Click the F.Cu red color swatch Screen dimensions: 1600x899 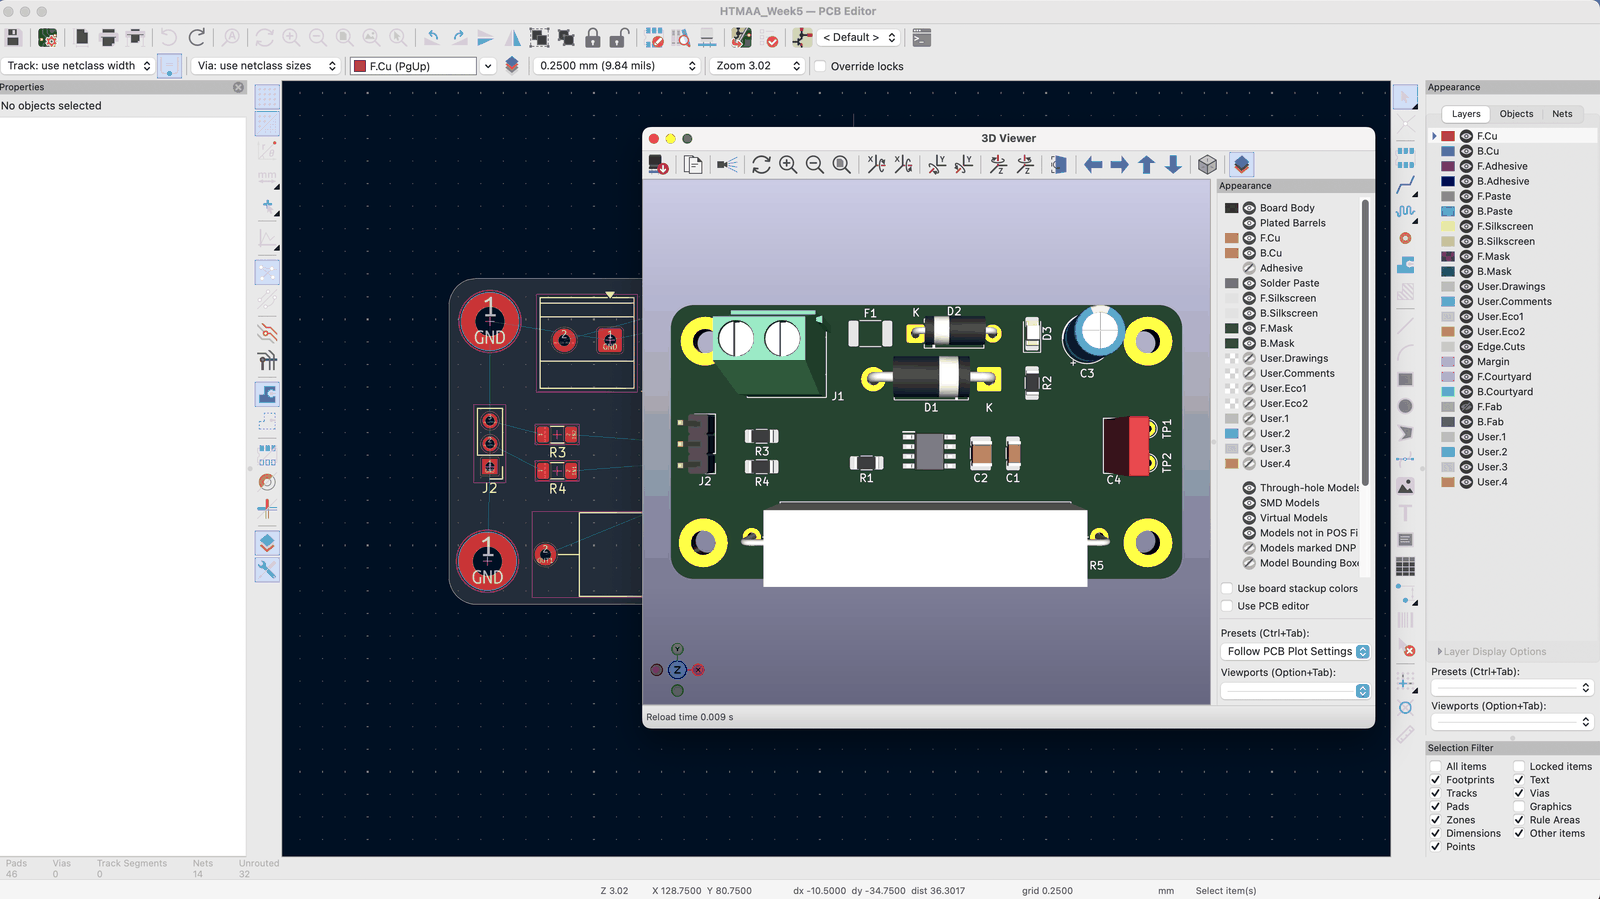pyautogui.click(x=1448, y=136)
